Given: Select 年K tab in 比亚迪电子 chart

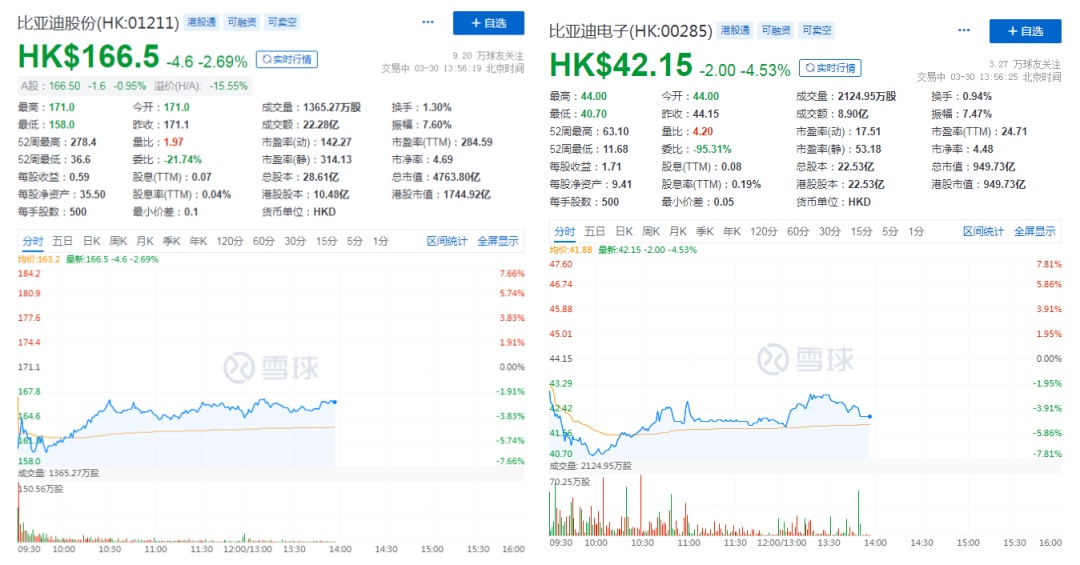Looking at the screenshot, I should click(731, 232).
